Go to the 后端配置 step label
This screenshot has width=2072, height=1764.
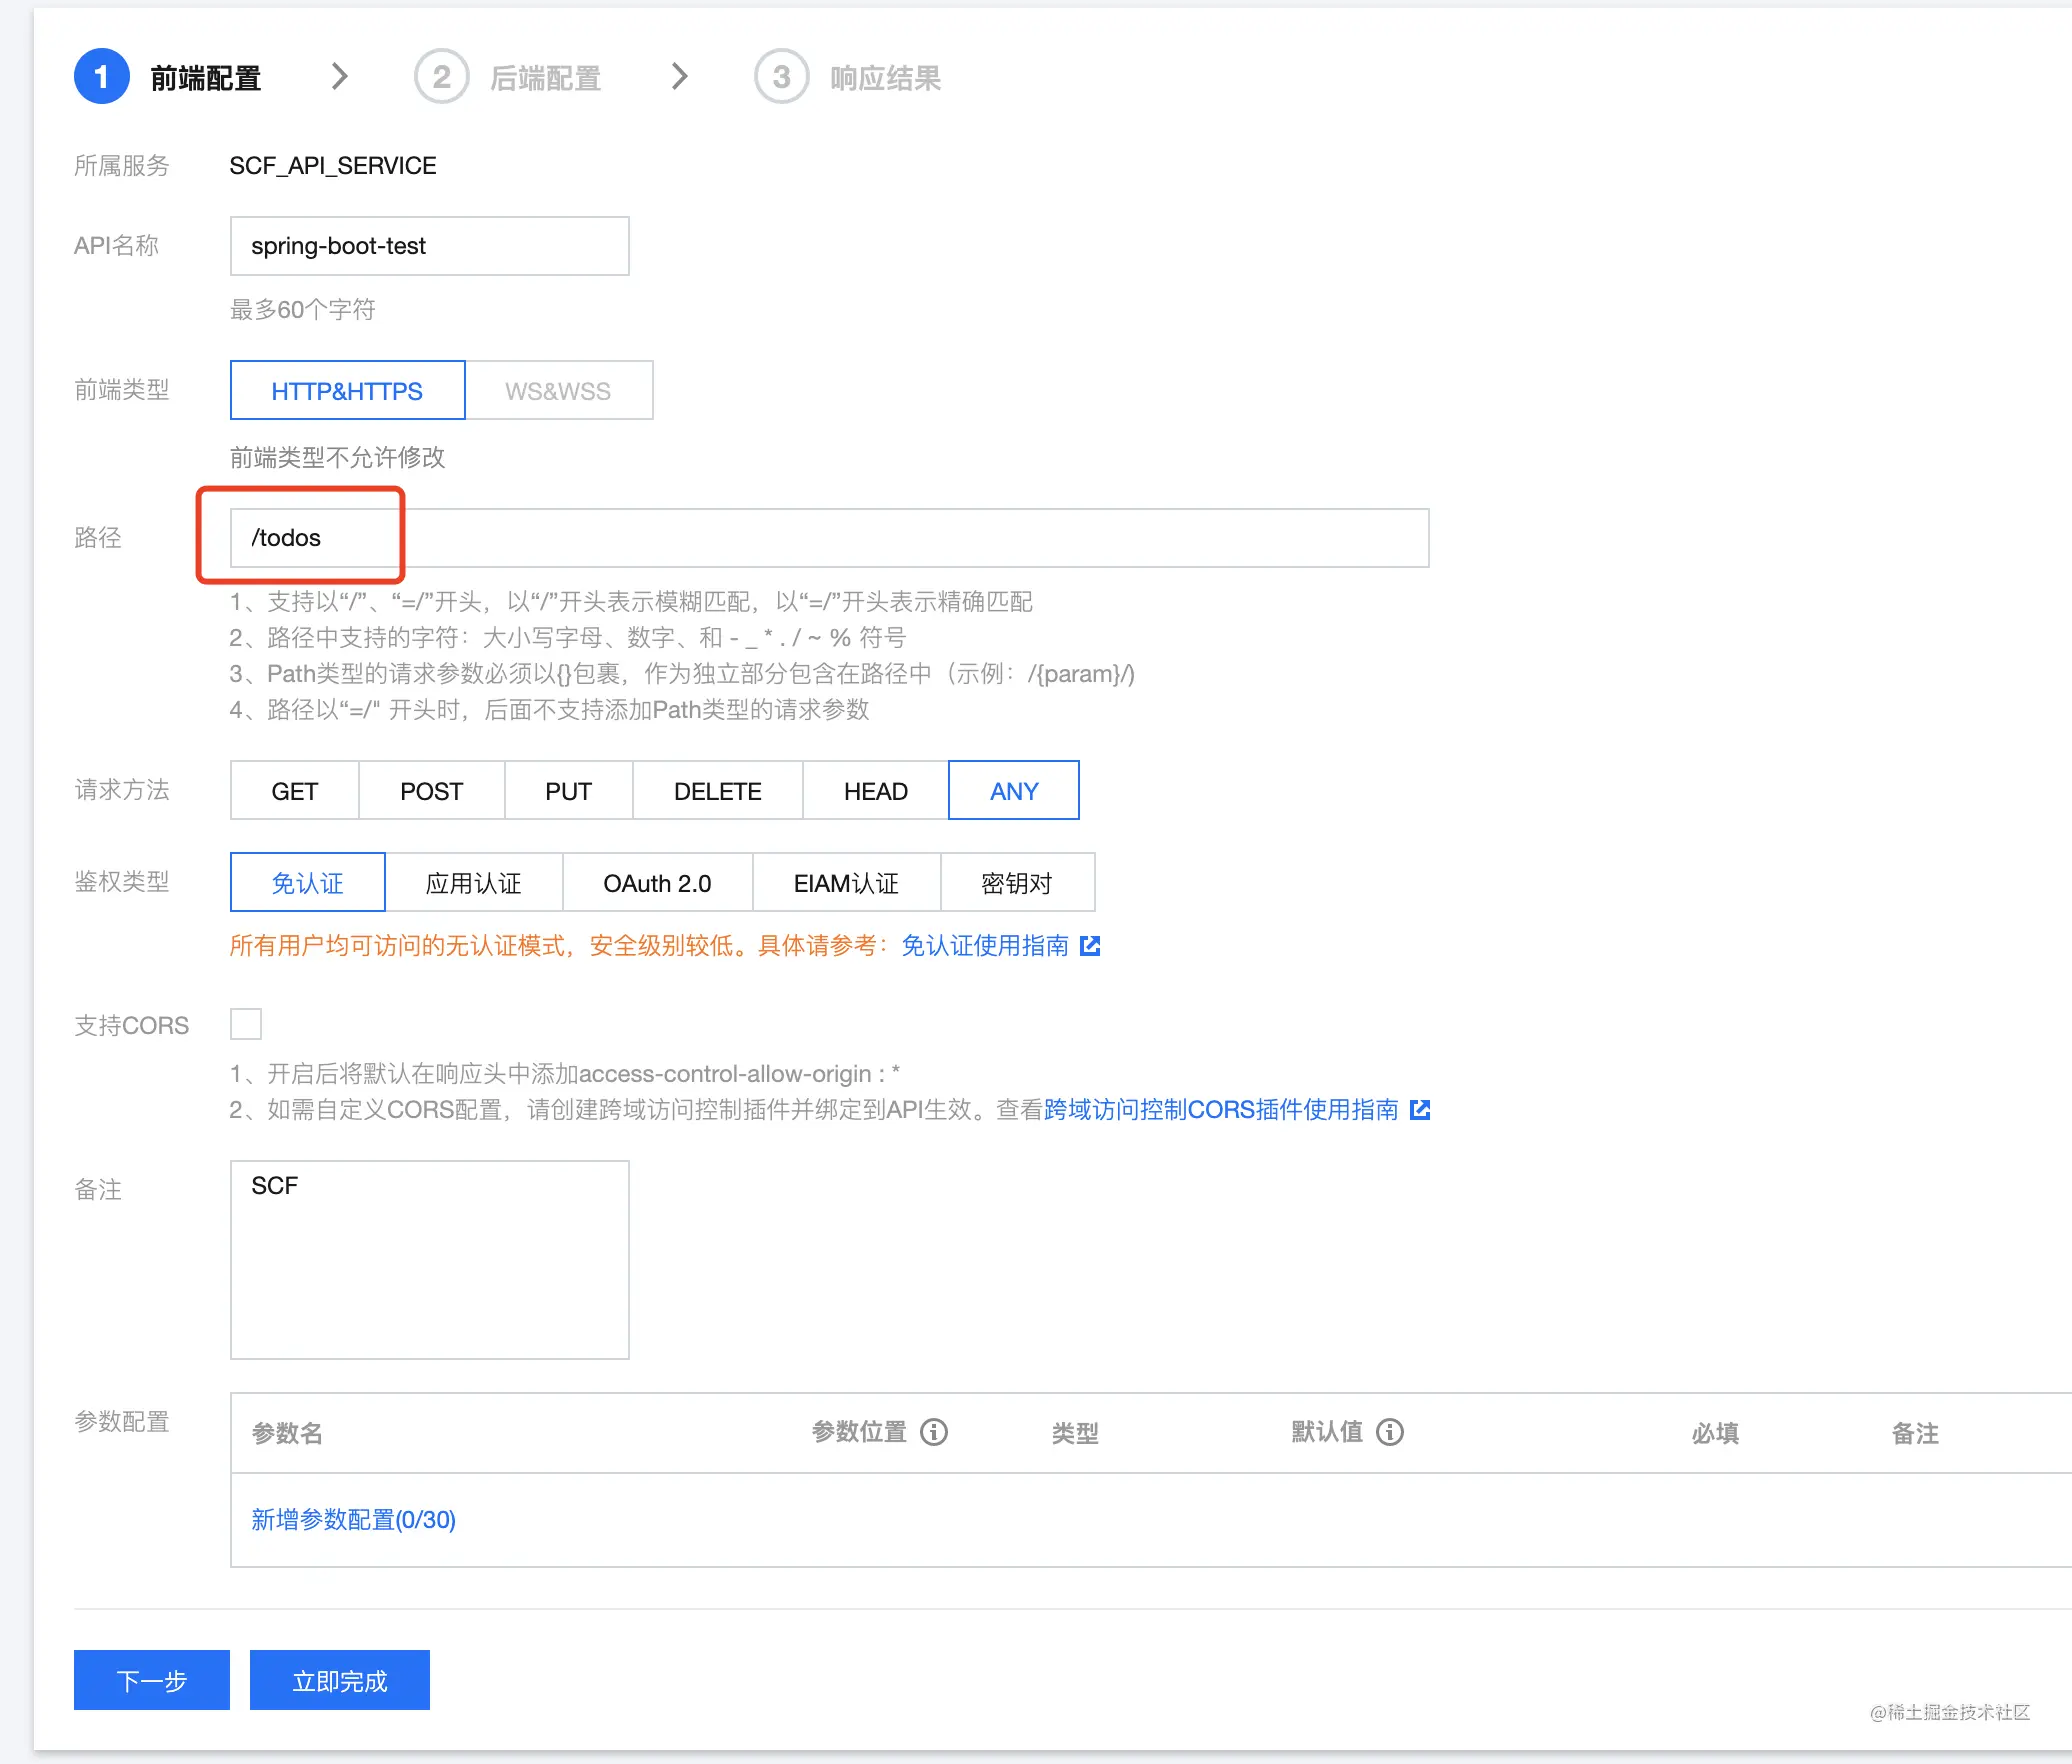click(546, 78)
